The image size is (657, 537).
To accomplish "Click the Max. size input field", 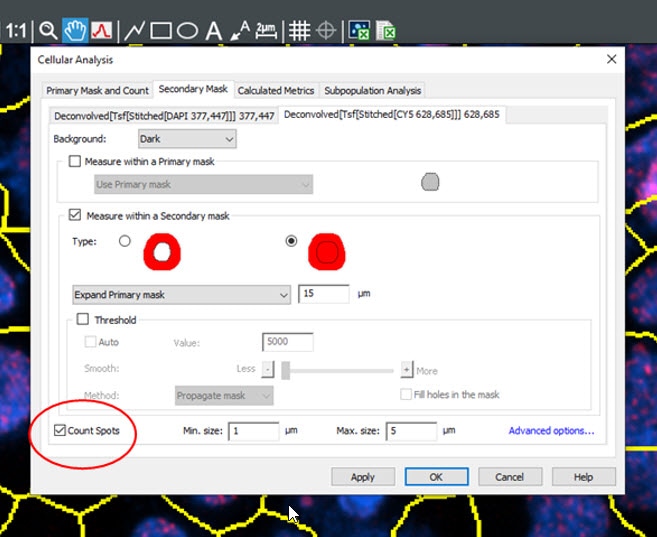I will click(411, 431).
